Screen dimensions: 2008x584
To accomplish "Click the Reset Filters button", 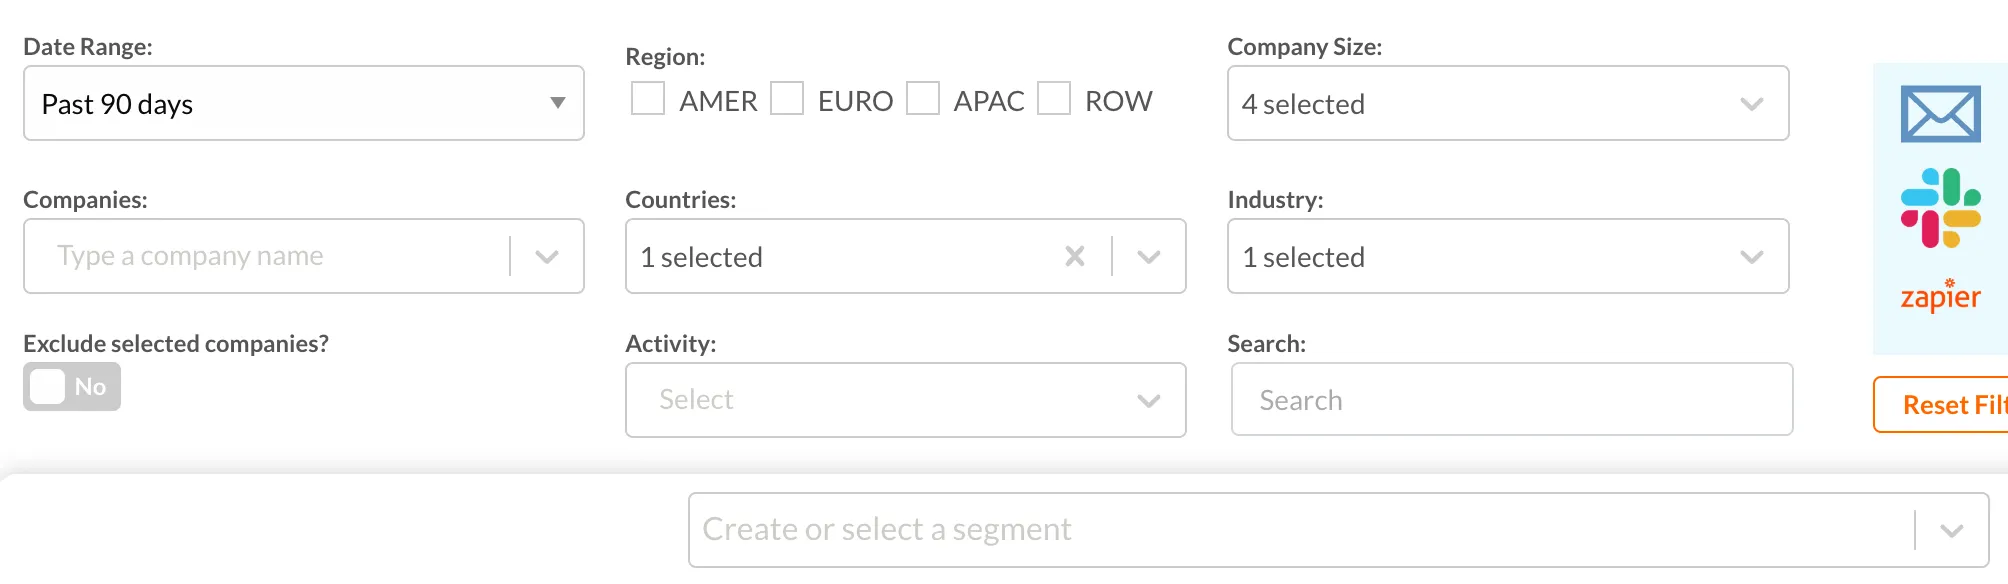I will [x=1941, y=405].
